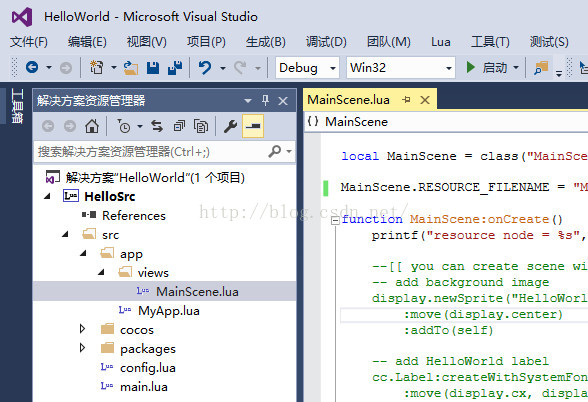Viewport: 588px width, 402px height.
Task: Open the 工具(T) menu
Action: [490, 42]
